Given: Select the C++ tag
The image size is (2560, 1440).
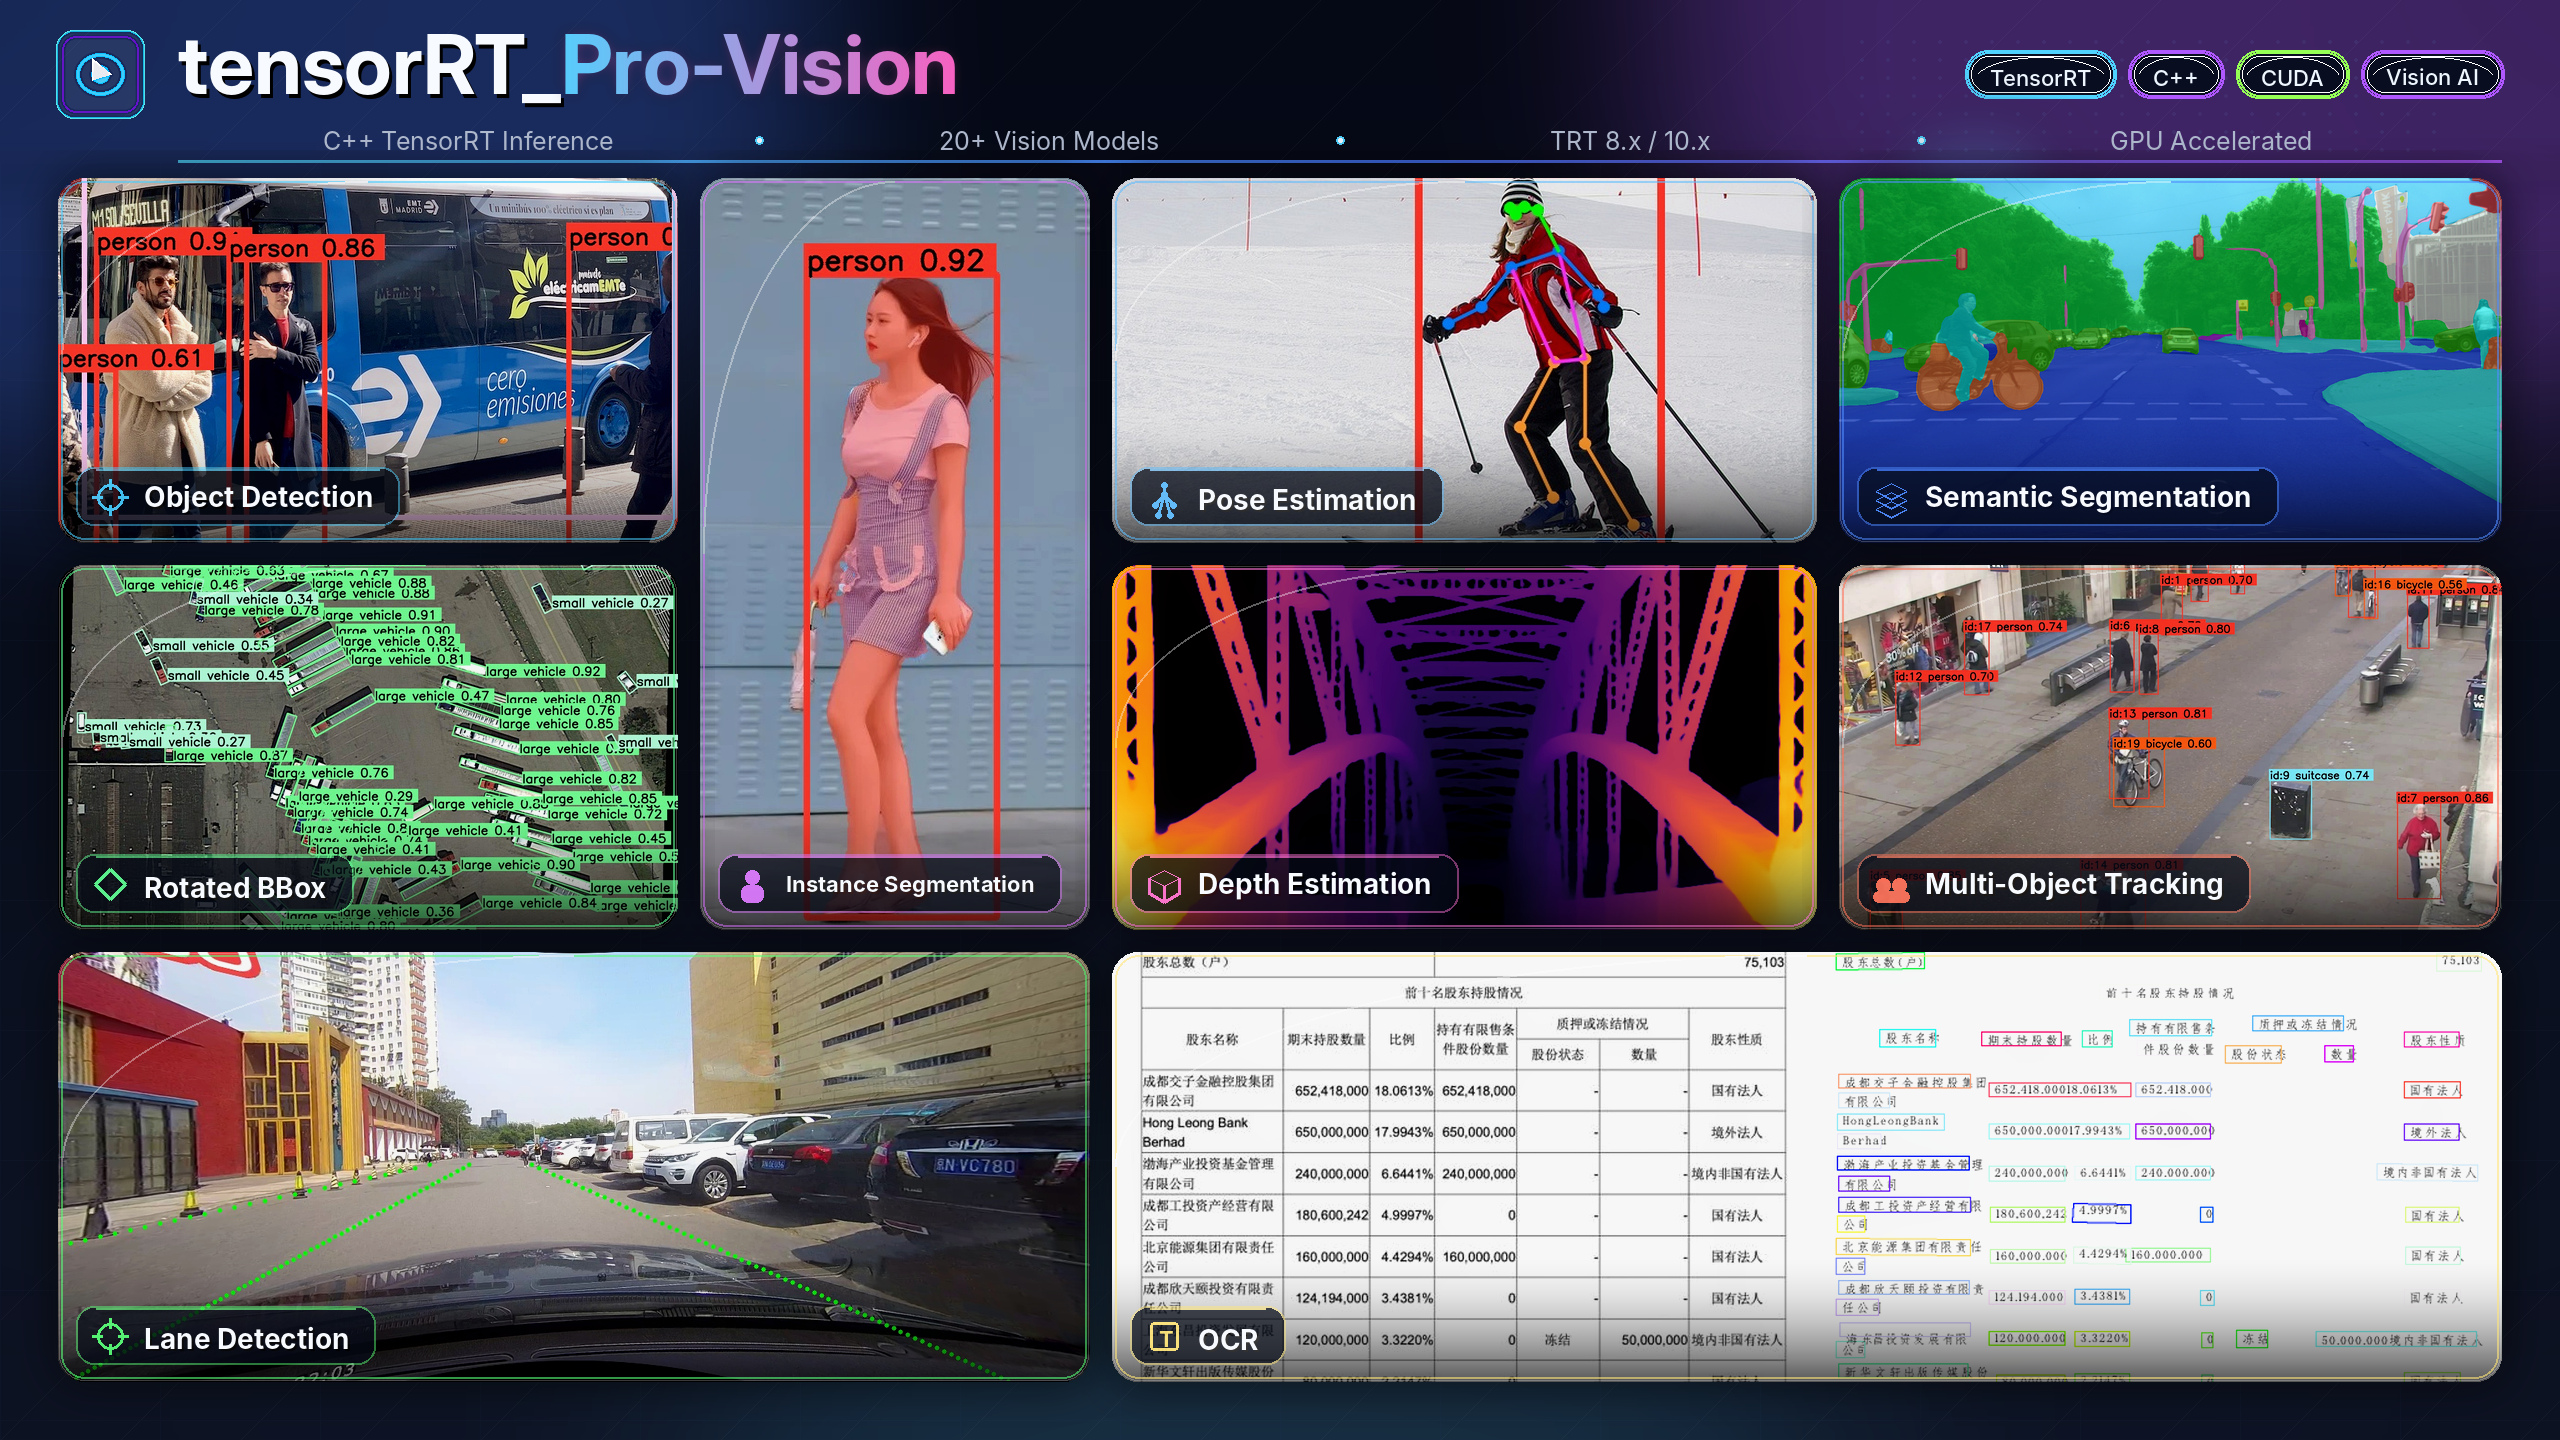Looking at the screenshot, I should point(2175,76).
